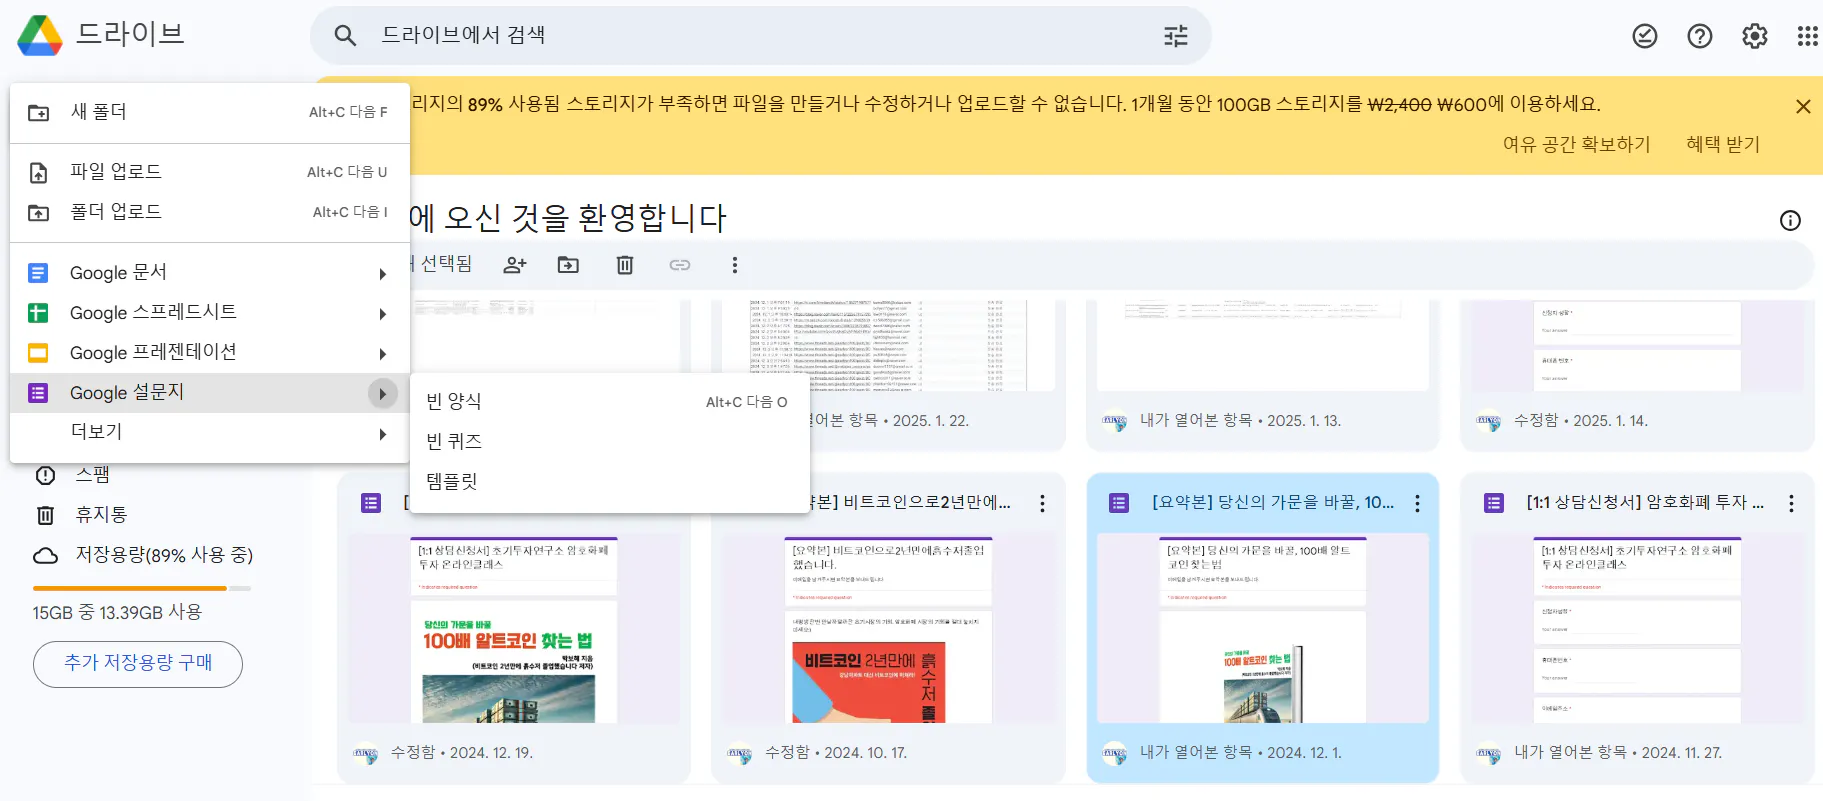Click the trash bin sidebar icon

coord(45,515)
